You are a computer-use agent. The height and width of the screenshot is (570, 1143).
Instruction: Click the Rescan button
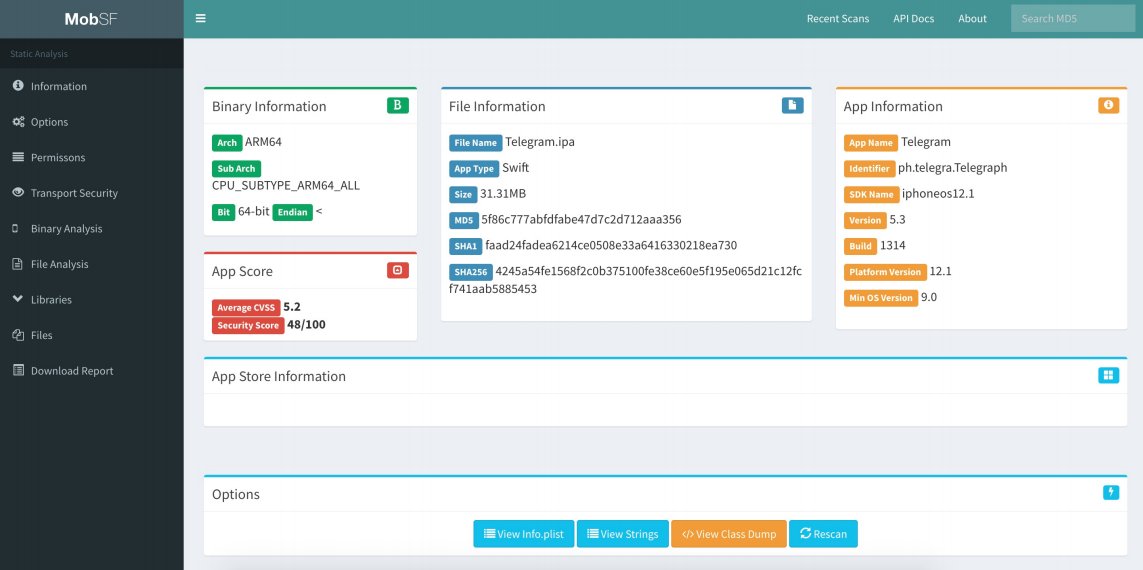click(824, 534)
